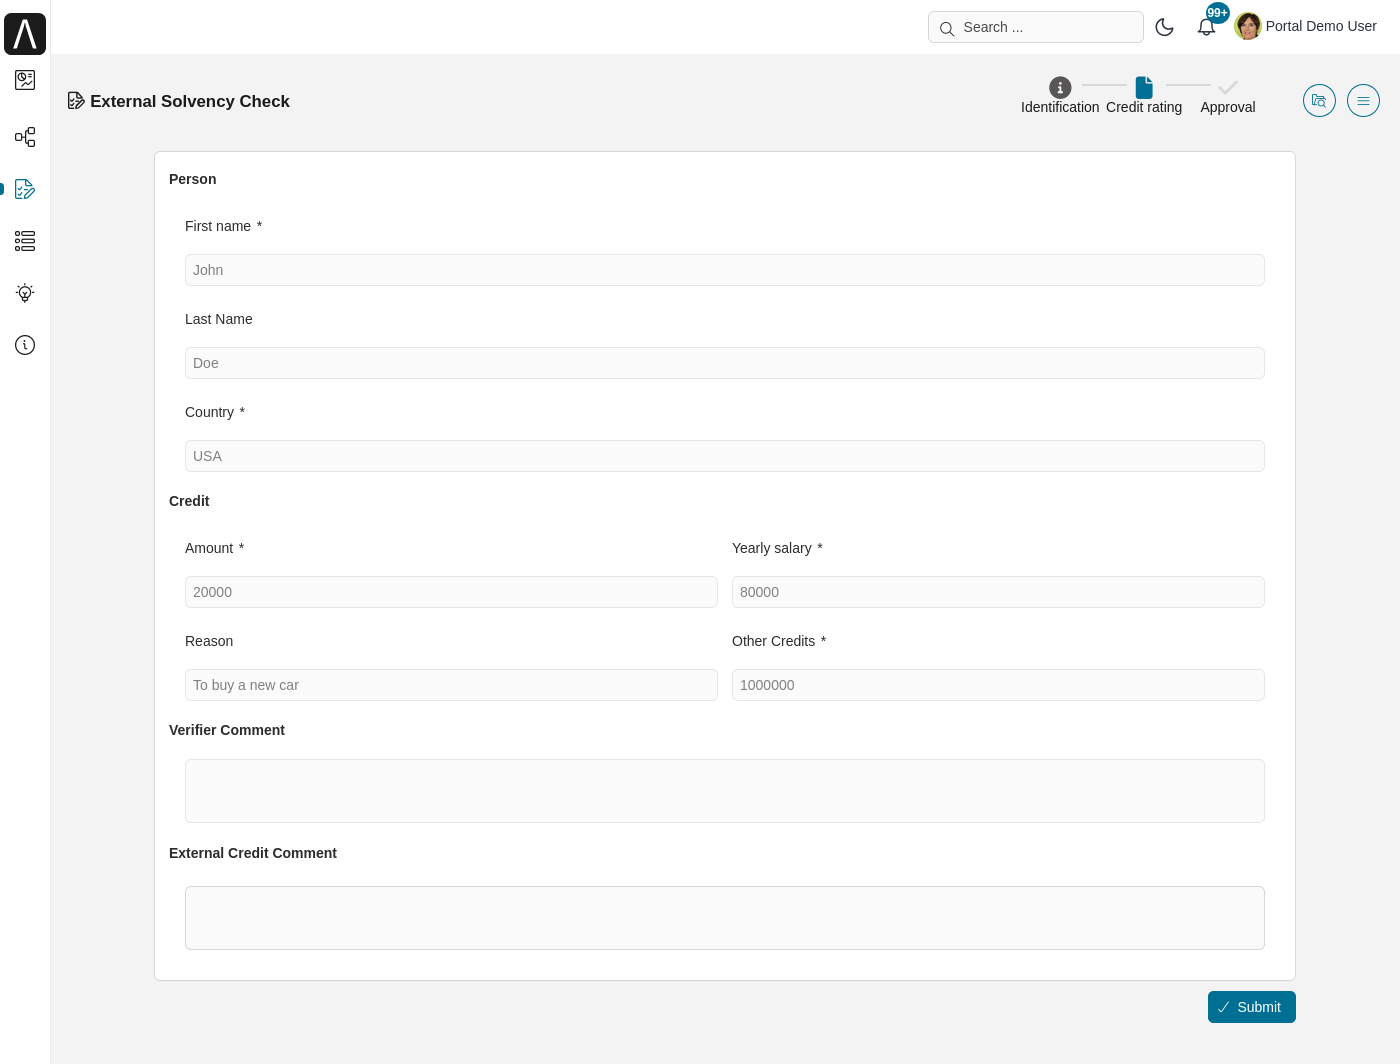Open the notifications bell with 99+ badge
Image resolution: width=1400 pixels, height=1064 pixels.
[x=1206, y=27]
